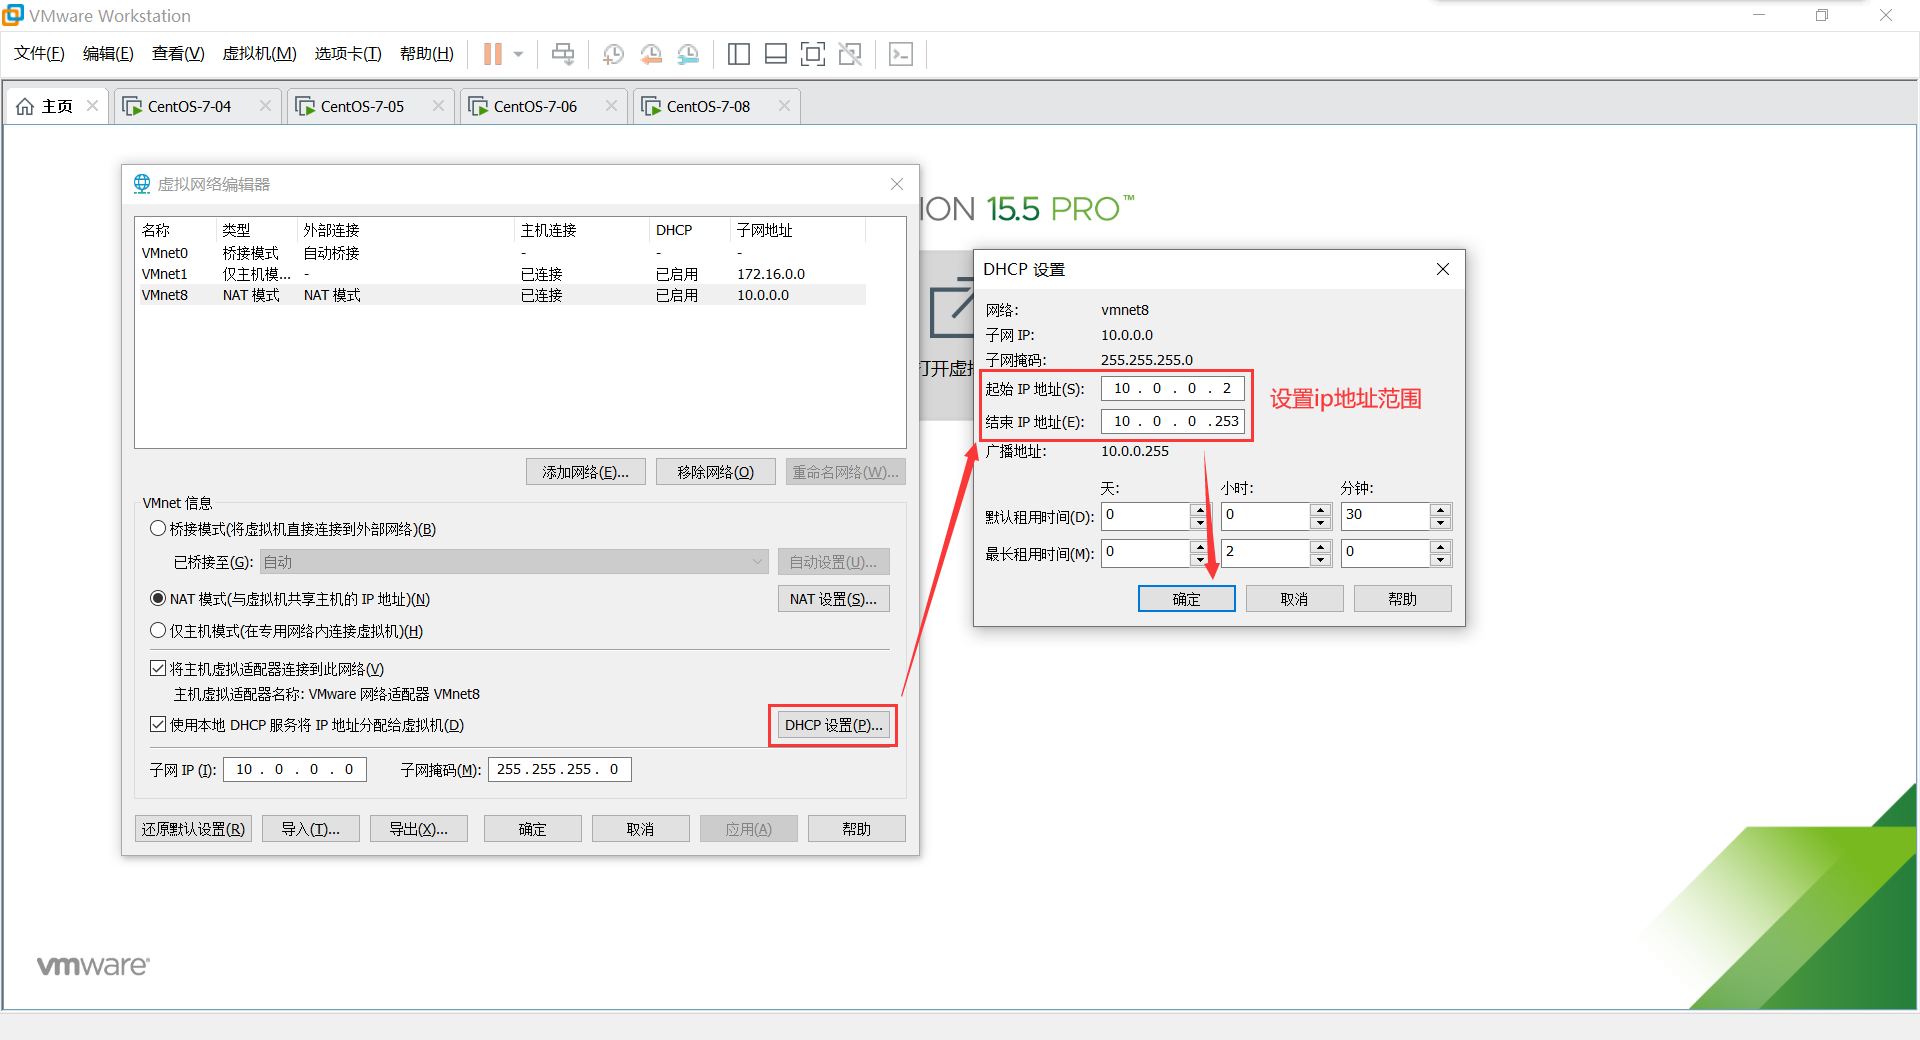Click the 起始 IP 地址 field
Viewport: 1920px width, 1040px height.
click(x=1173, y=388)
